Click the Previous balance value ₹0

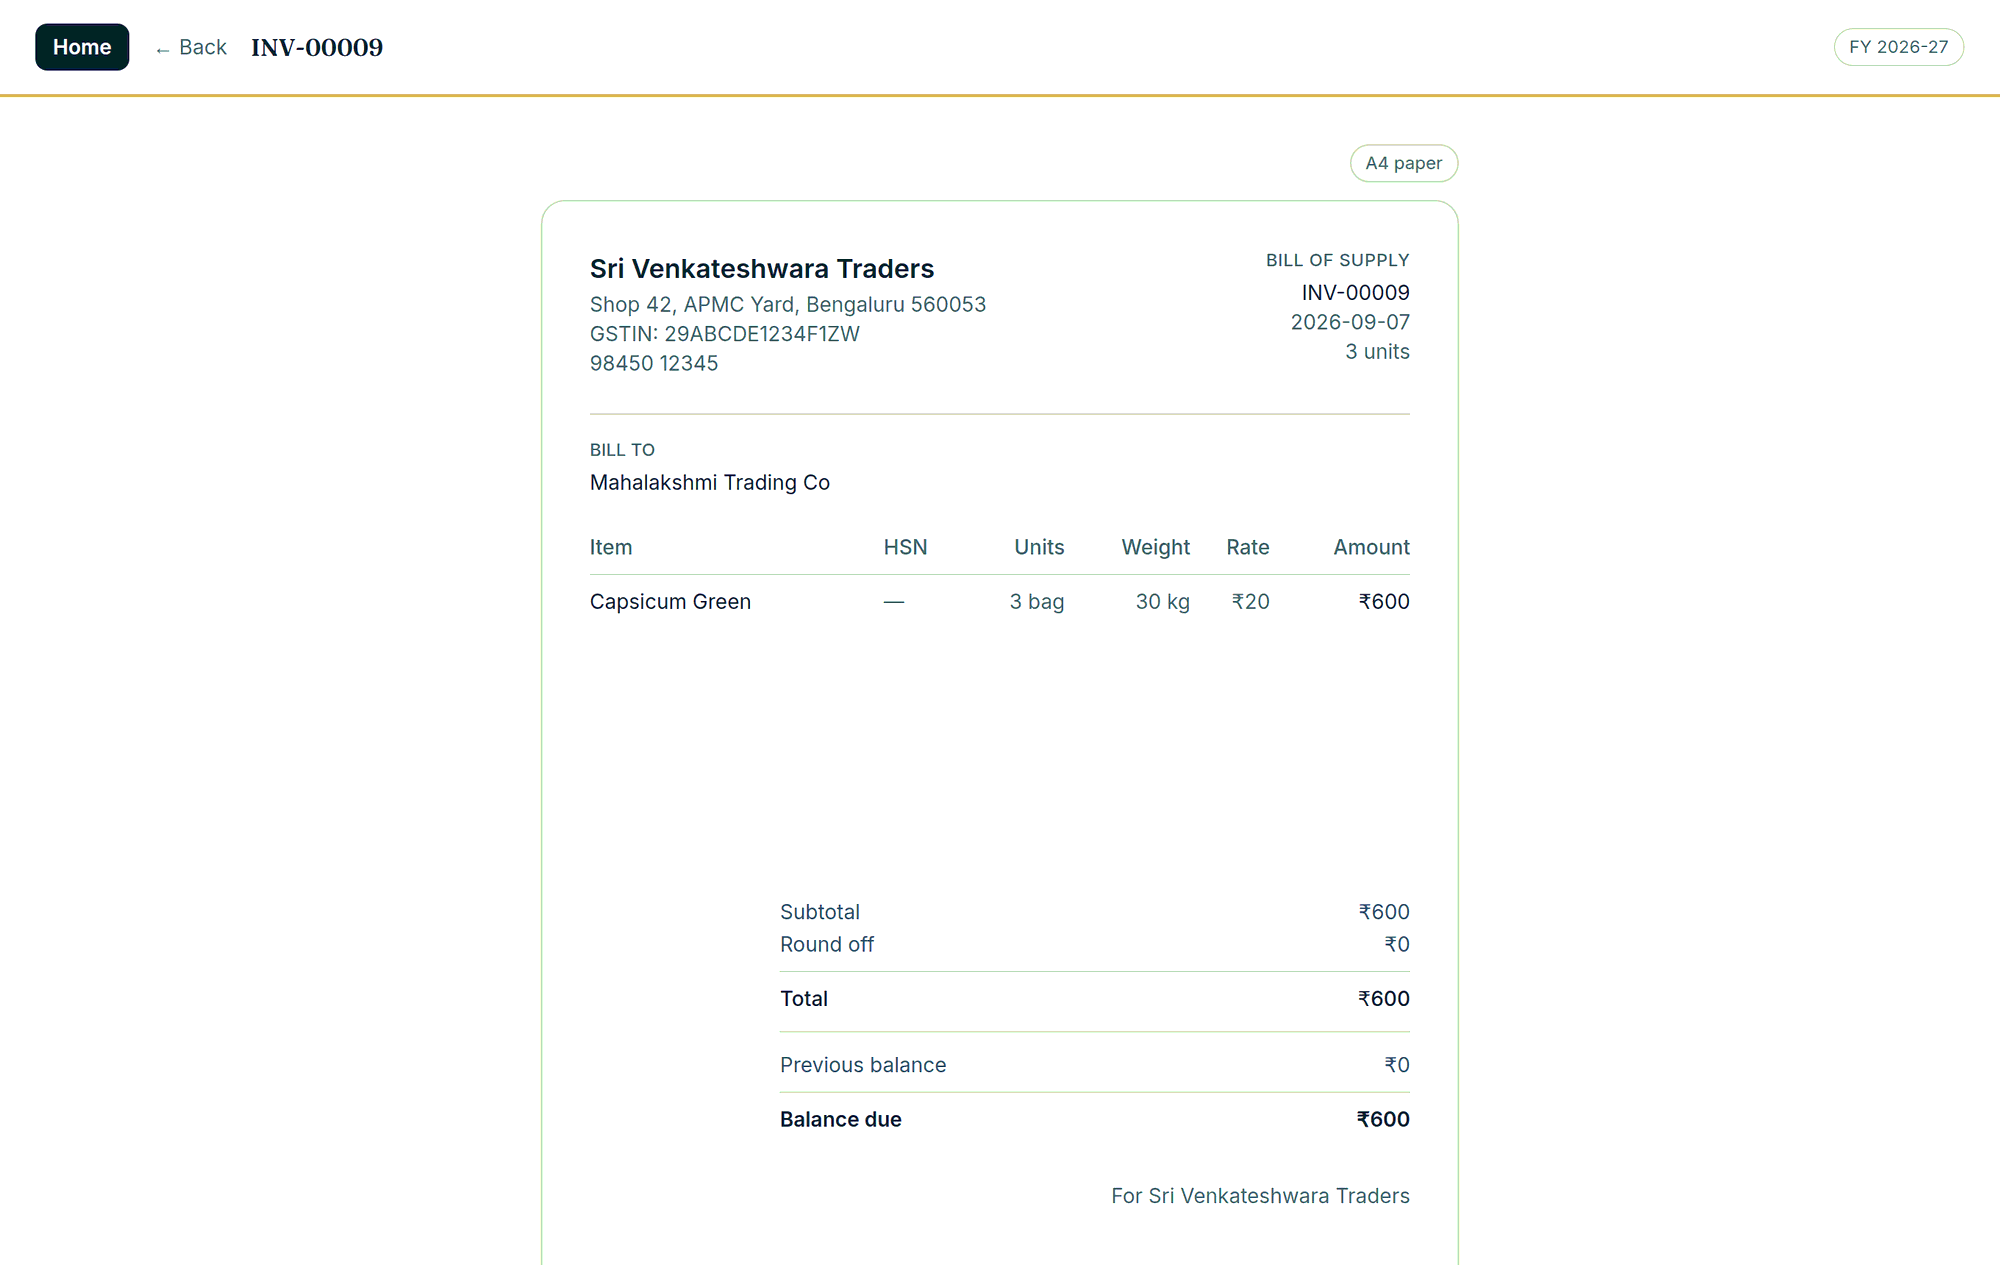click(x=1397, y=1065)
